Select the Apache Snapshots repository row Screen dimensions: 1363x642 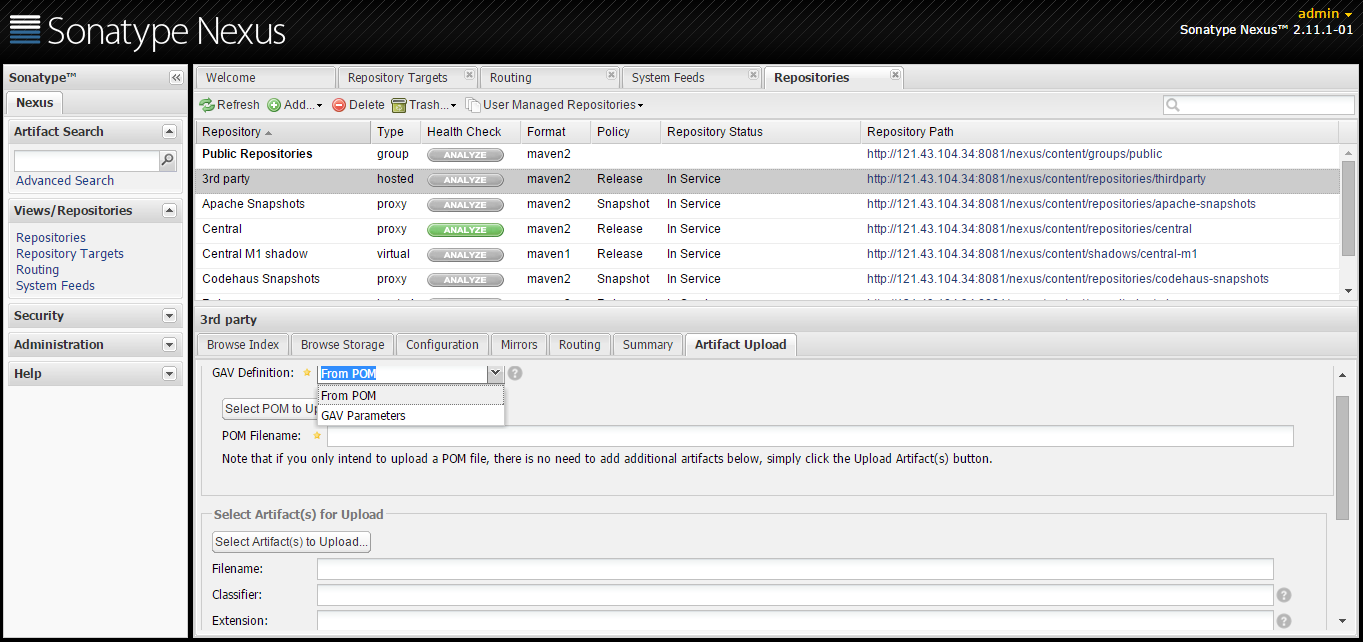(767, 204)
